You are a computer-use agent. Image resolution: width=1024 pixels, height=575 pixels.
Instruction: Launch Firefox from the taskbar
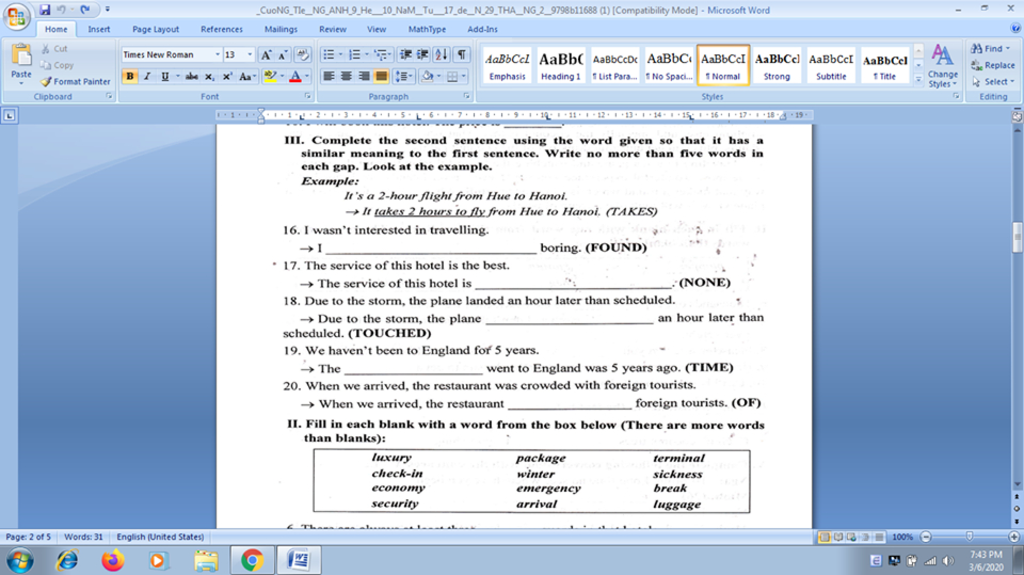(112, 560)
